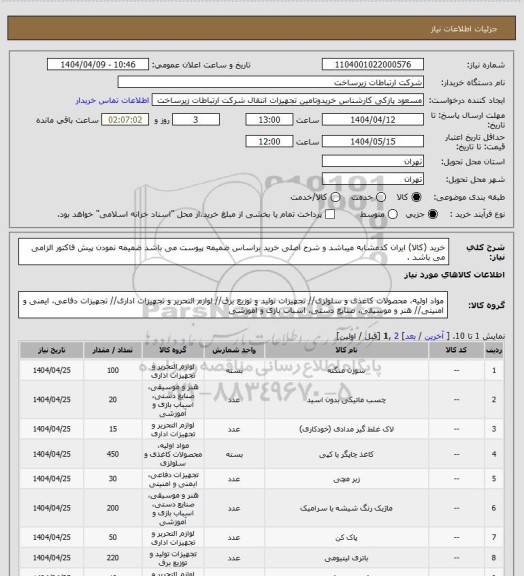Click quantity 15 for لاک غلط گیر row
Screen dimensions: 524x576
pos(113,429)
